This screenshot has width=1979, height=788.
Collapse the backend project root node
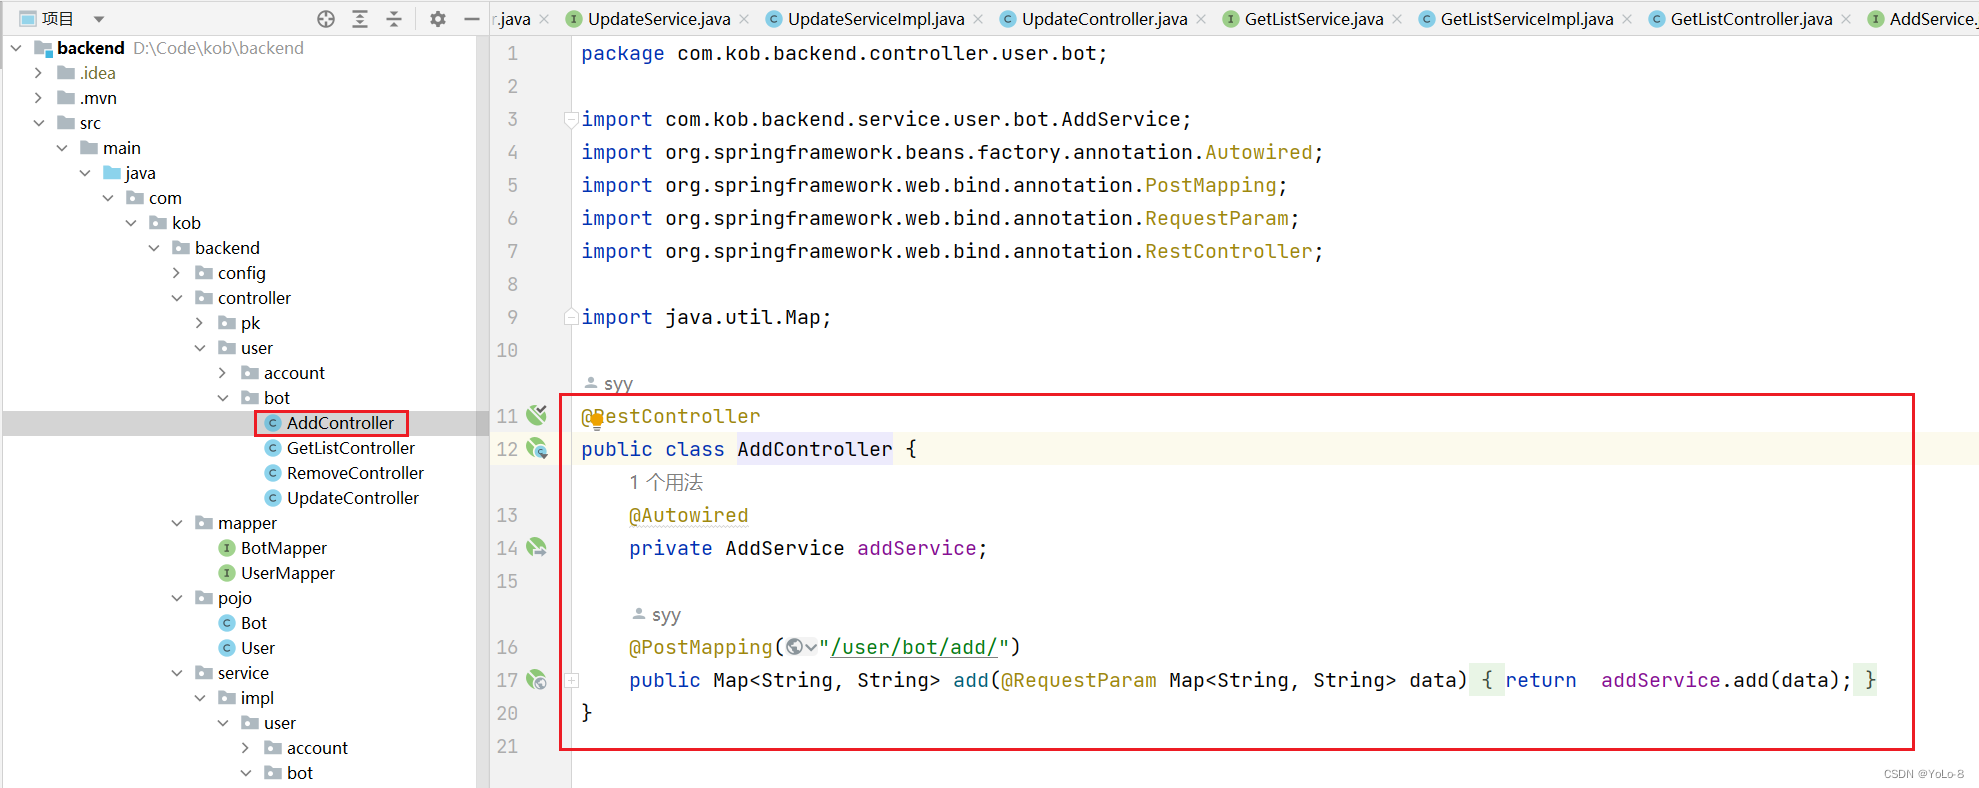tap(16, 48)
